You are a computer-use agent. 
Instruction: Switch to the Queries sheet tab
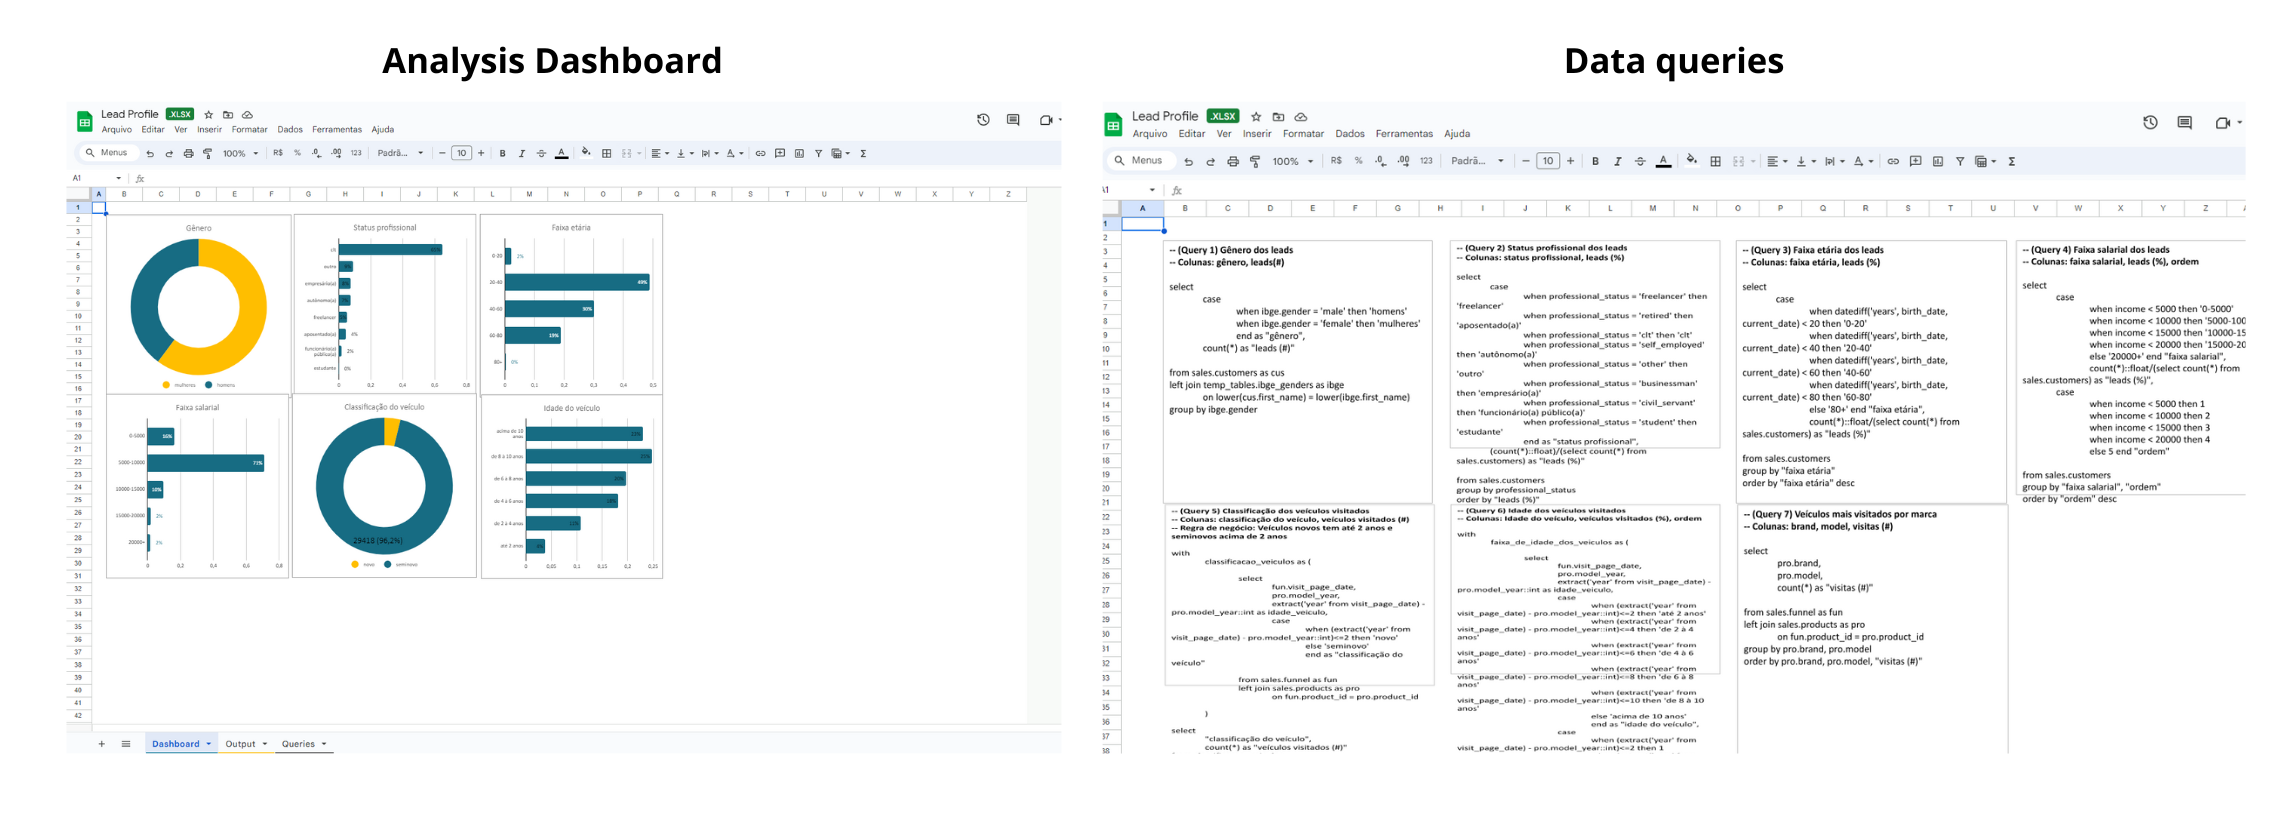point(298,744)
